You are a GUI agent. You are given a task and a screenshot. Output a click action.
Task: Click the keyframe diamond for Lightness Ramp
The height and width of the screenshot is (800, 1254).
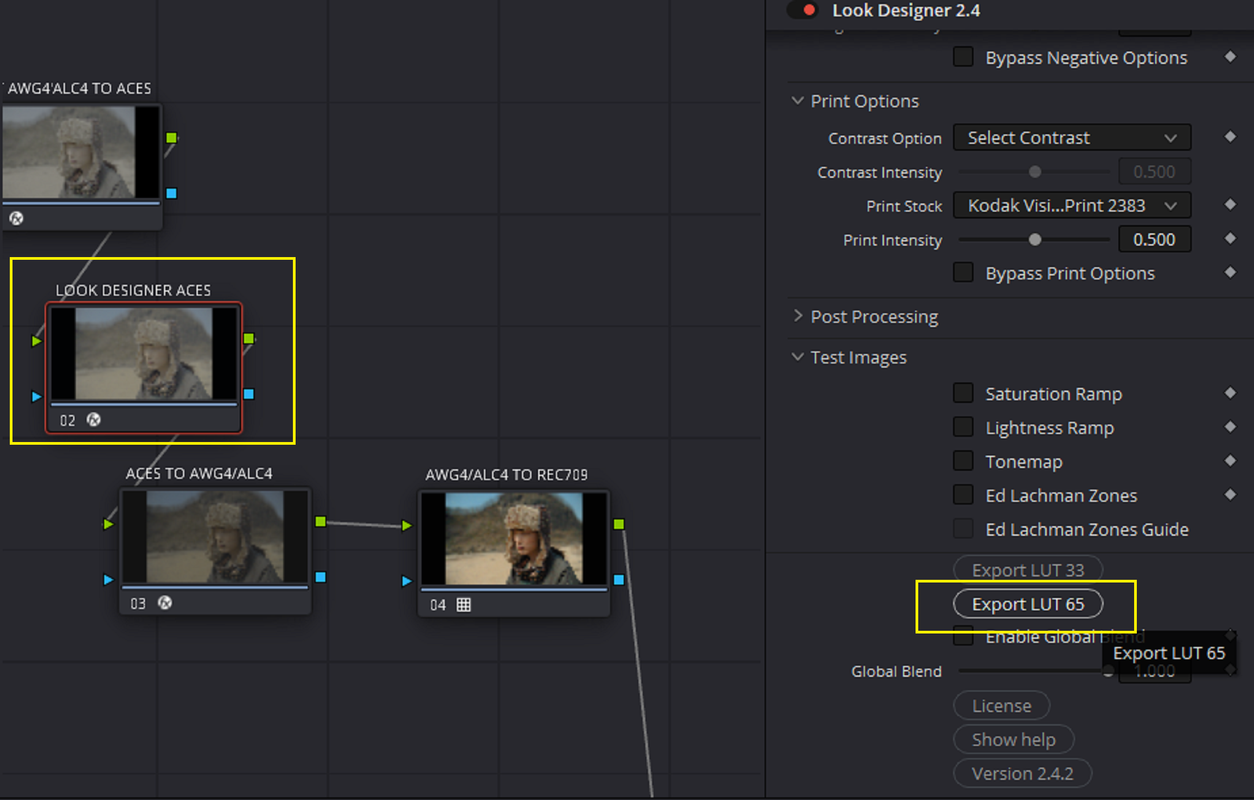(x=1231, y=428)
